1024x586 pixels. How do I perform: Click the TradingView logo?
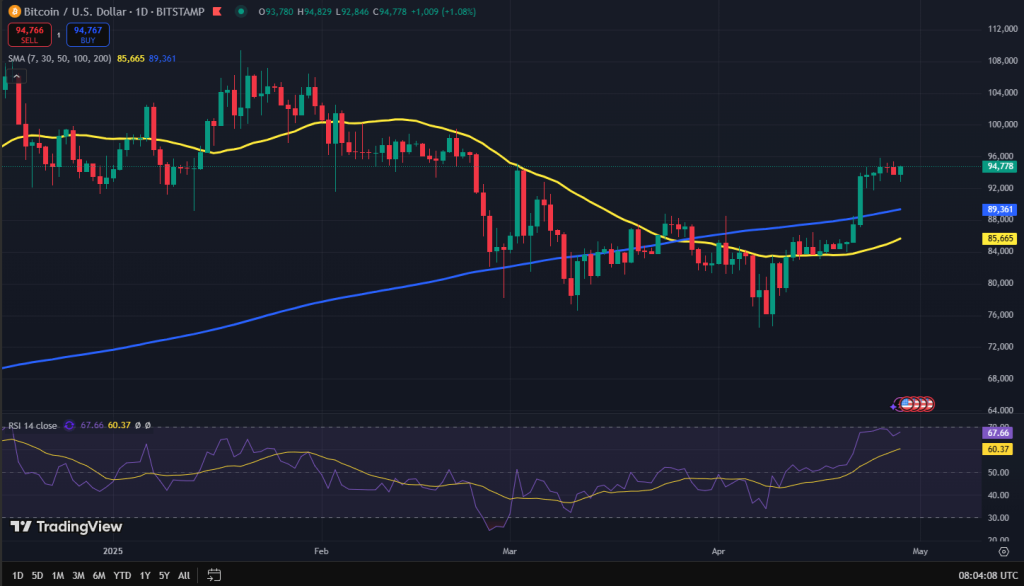coord(67,527)
